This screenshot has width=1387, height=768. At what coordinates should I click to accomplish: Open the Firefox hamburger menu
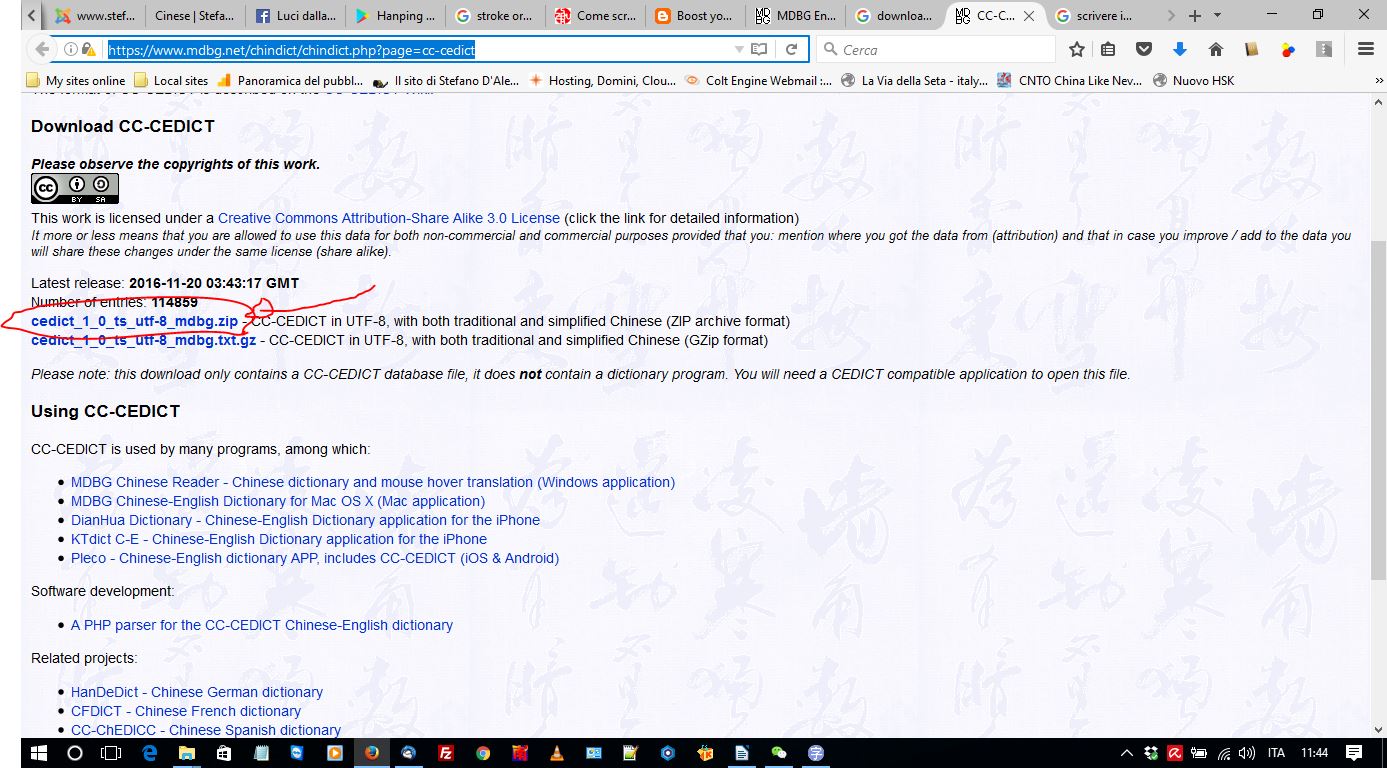pos(1366,49)
